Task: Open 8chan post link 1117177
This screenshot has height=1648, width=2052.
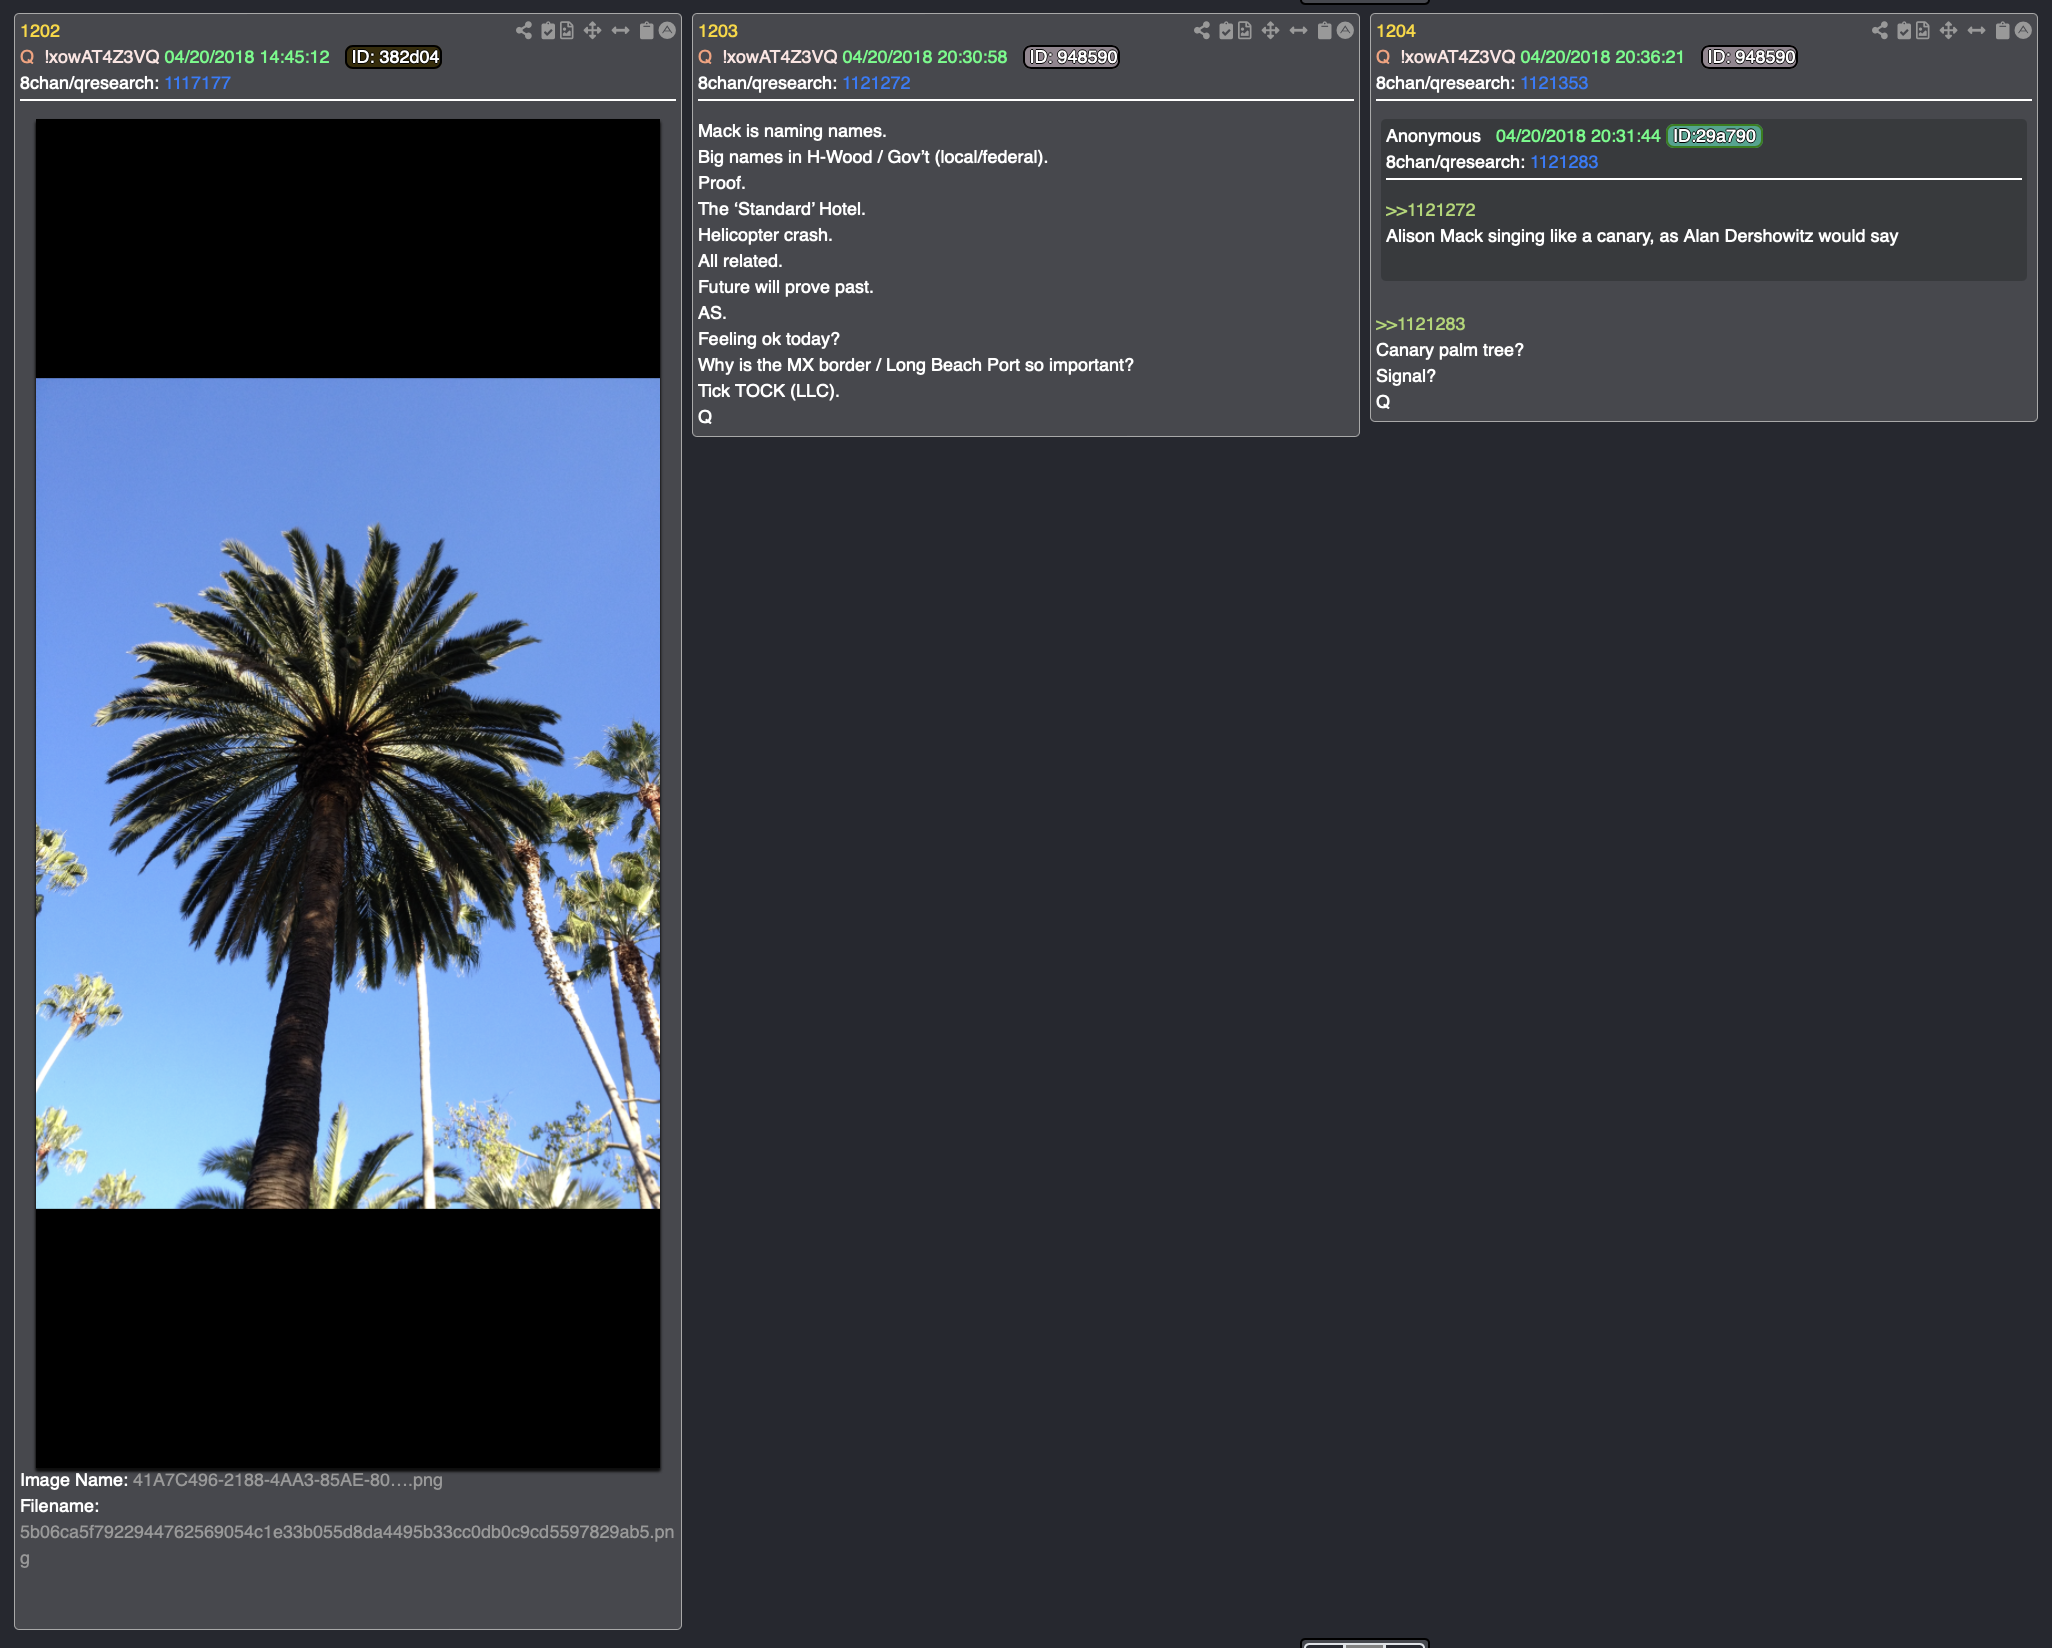Action: [x=198, y=83]
